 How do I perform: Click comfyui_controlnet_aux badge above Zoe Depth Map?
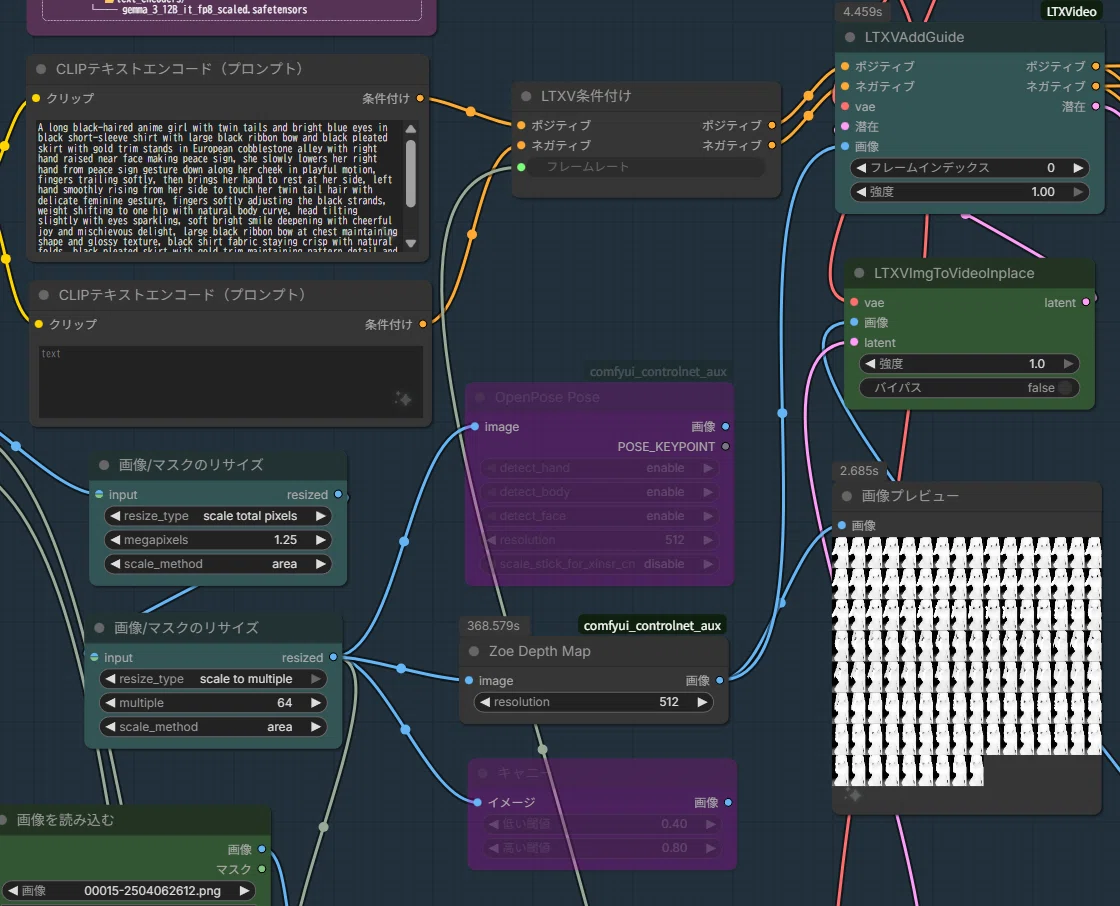[652, 626]
